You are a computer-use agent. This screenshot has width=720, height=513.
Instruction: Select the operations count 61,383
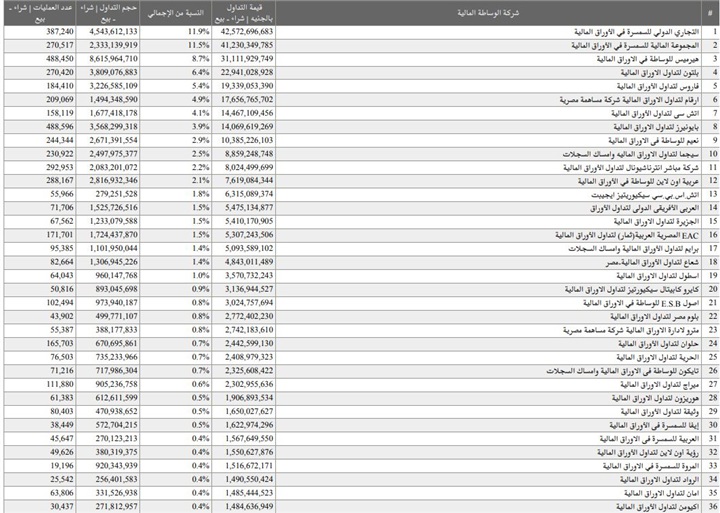[39, 398]
